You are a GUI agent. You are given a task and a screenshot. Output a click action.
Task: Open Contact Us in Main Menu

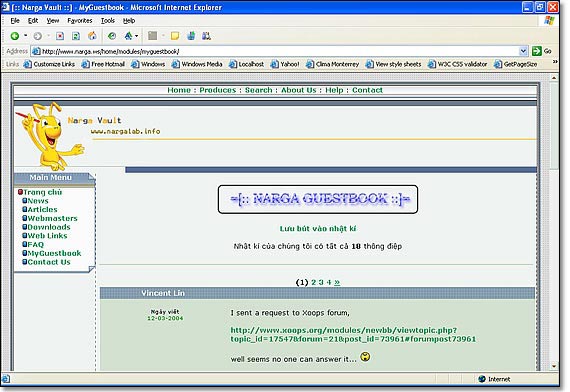click(x=49, y=262)
